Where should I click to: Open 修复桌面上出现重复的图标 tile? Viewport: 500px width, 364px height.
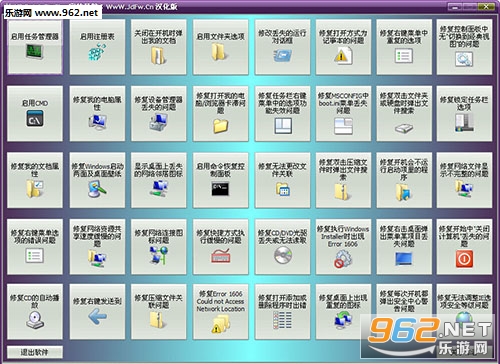click(343, 312)
